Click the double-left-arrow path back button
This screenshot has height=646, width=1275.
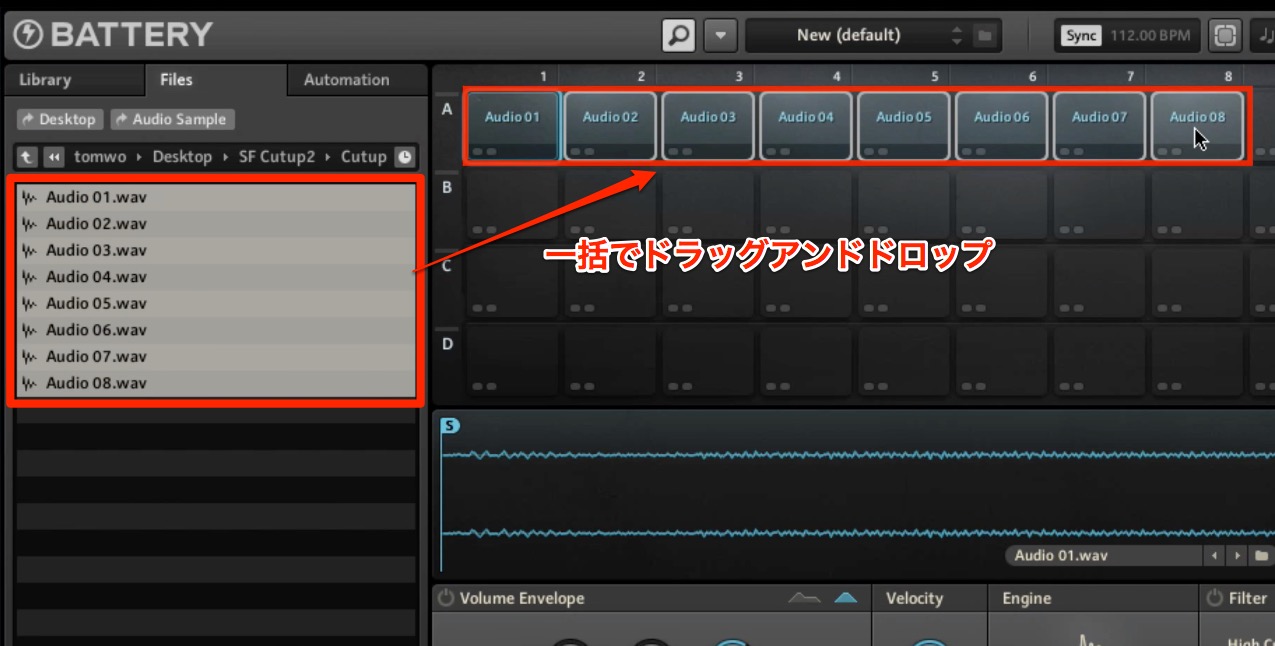pyautogui.click(x=53, y=157)
